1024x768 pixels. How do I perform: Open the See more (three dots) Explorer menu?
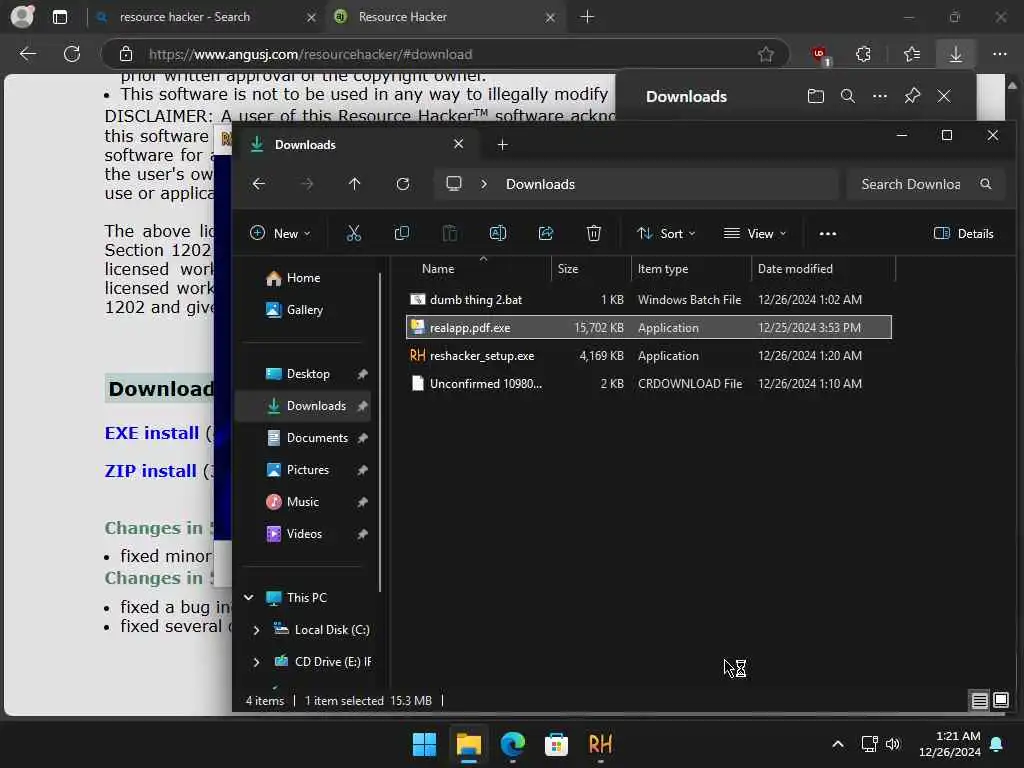pyautogui.click(x=827, y=234)
